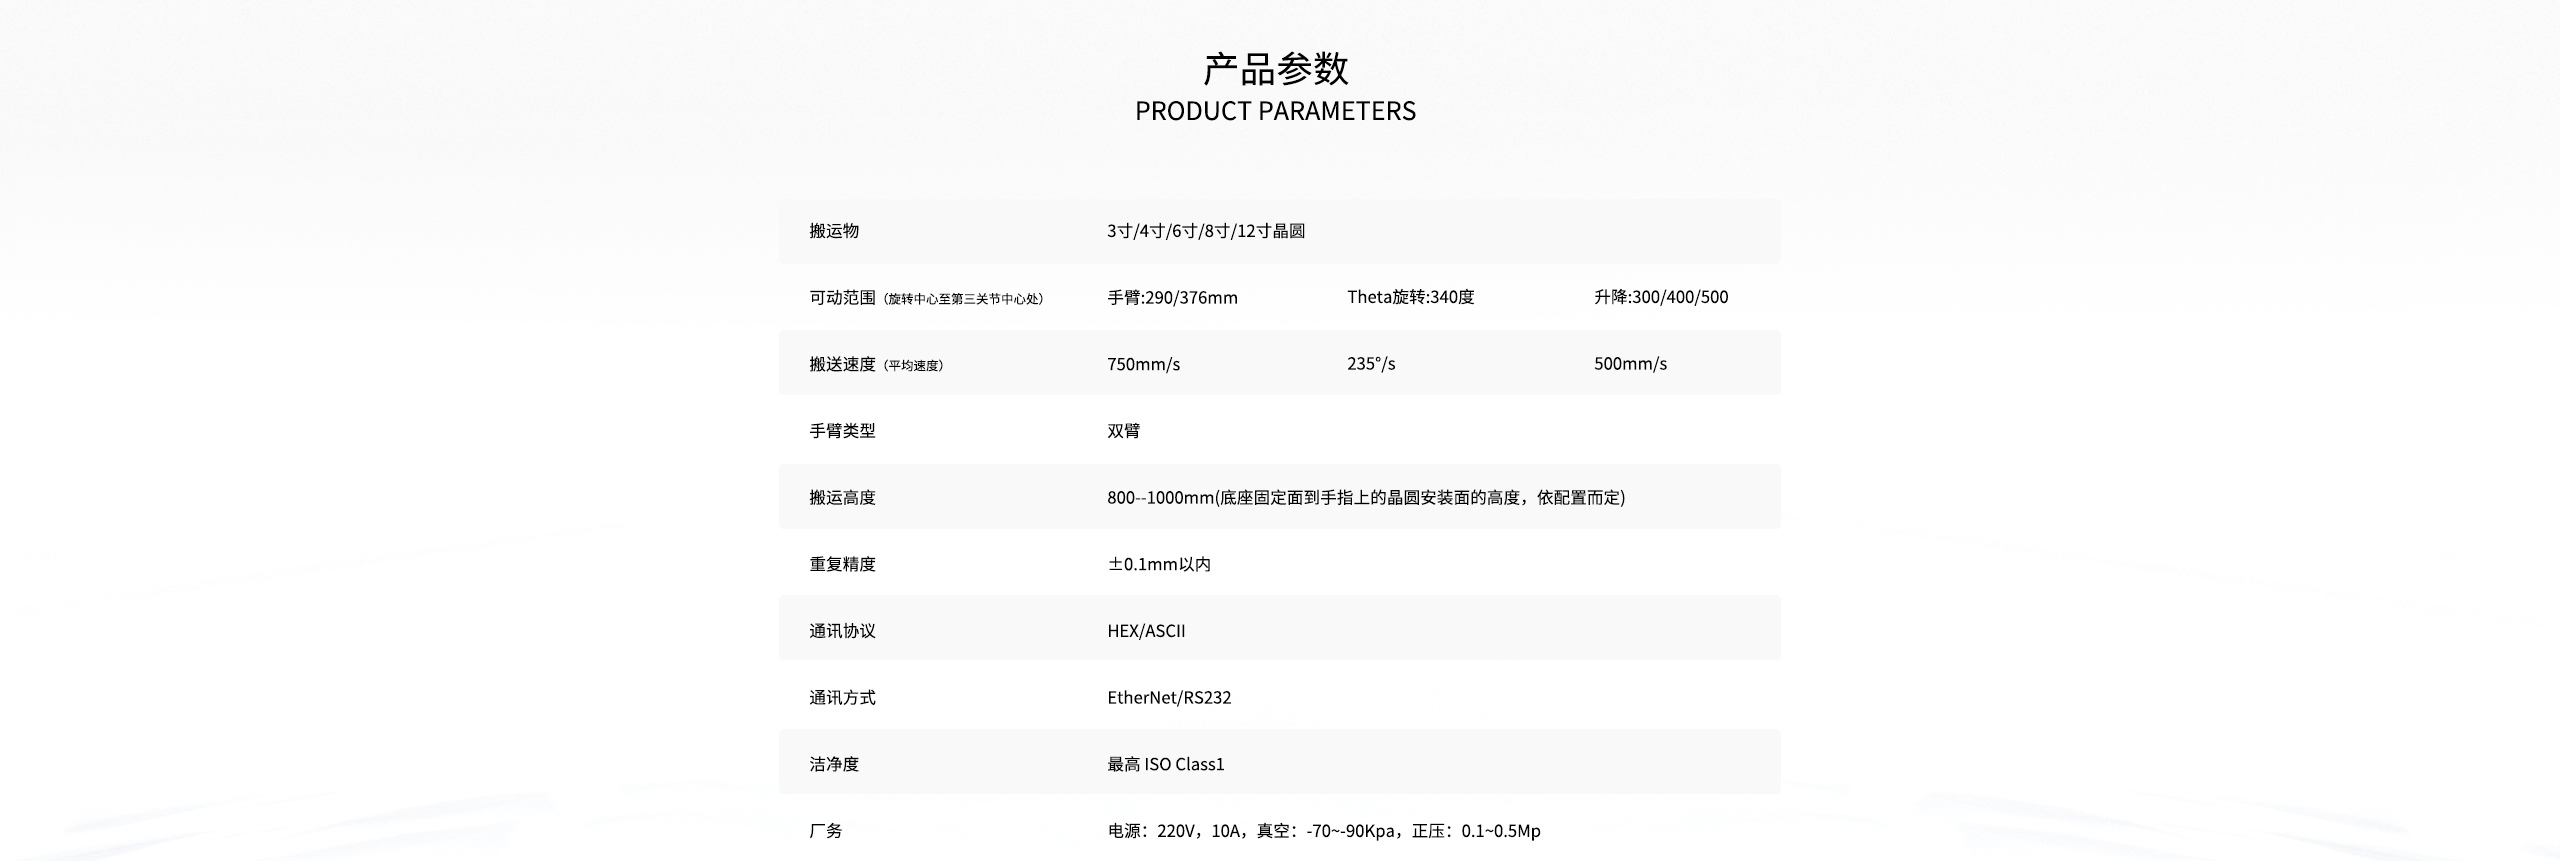Click the HEX/ASCII protocol value
2560x861 pixels.
tap(1146, 631)
